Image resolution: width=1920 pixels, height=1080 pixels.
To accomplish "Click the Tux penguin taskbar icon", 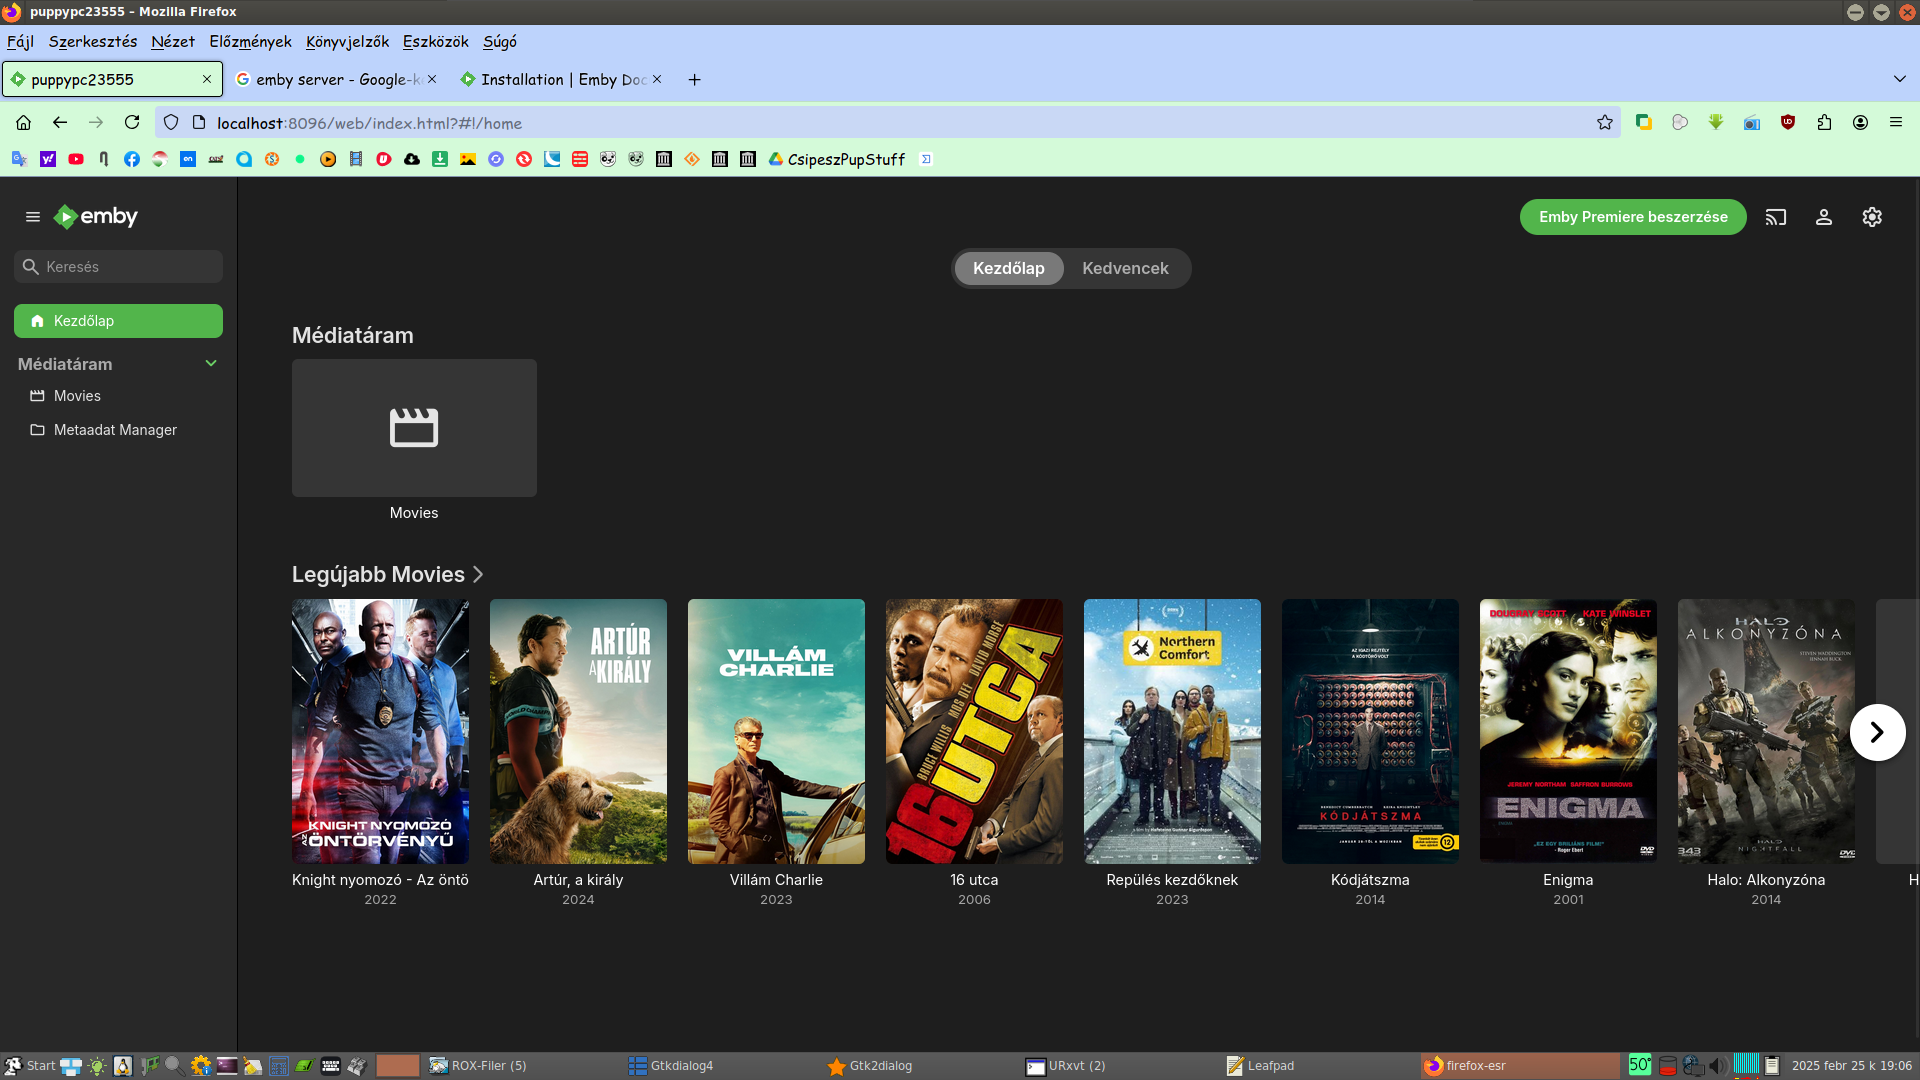I will (123, 1066).
